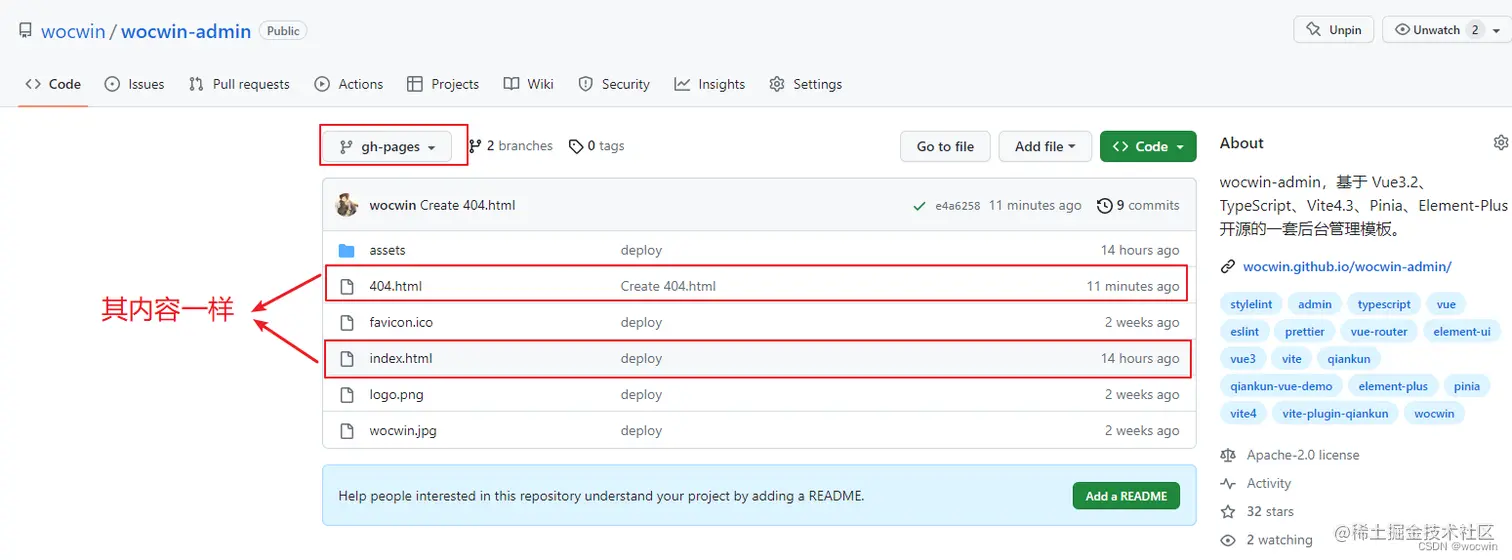View the 0 tags list

pos(596,146)
